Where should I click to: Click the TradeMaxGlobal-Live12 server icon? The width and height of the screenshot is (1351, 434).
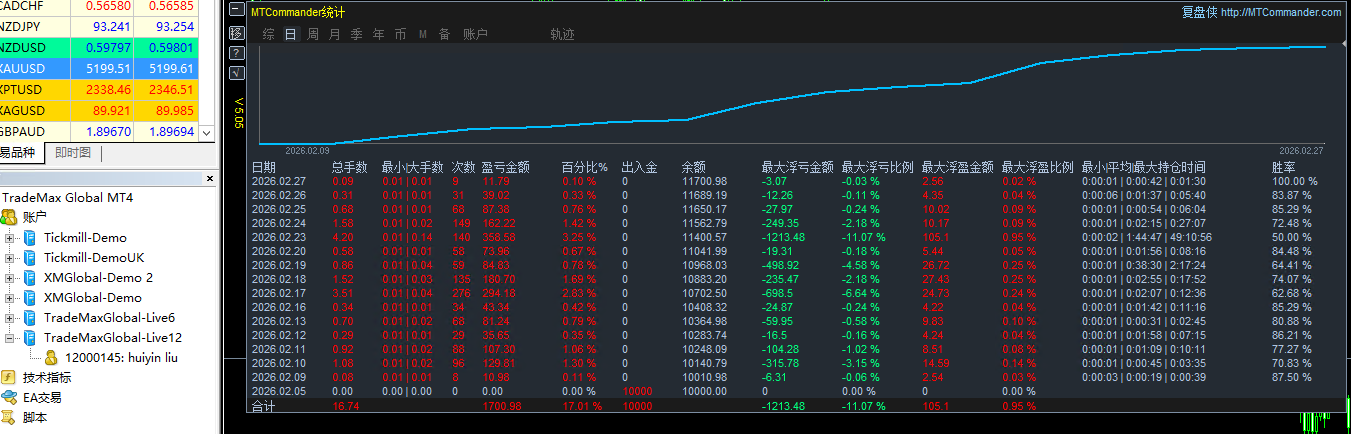[31, 337]
